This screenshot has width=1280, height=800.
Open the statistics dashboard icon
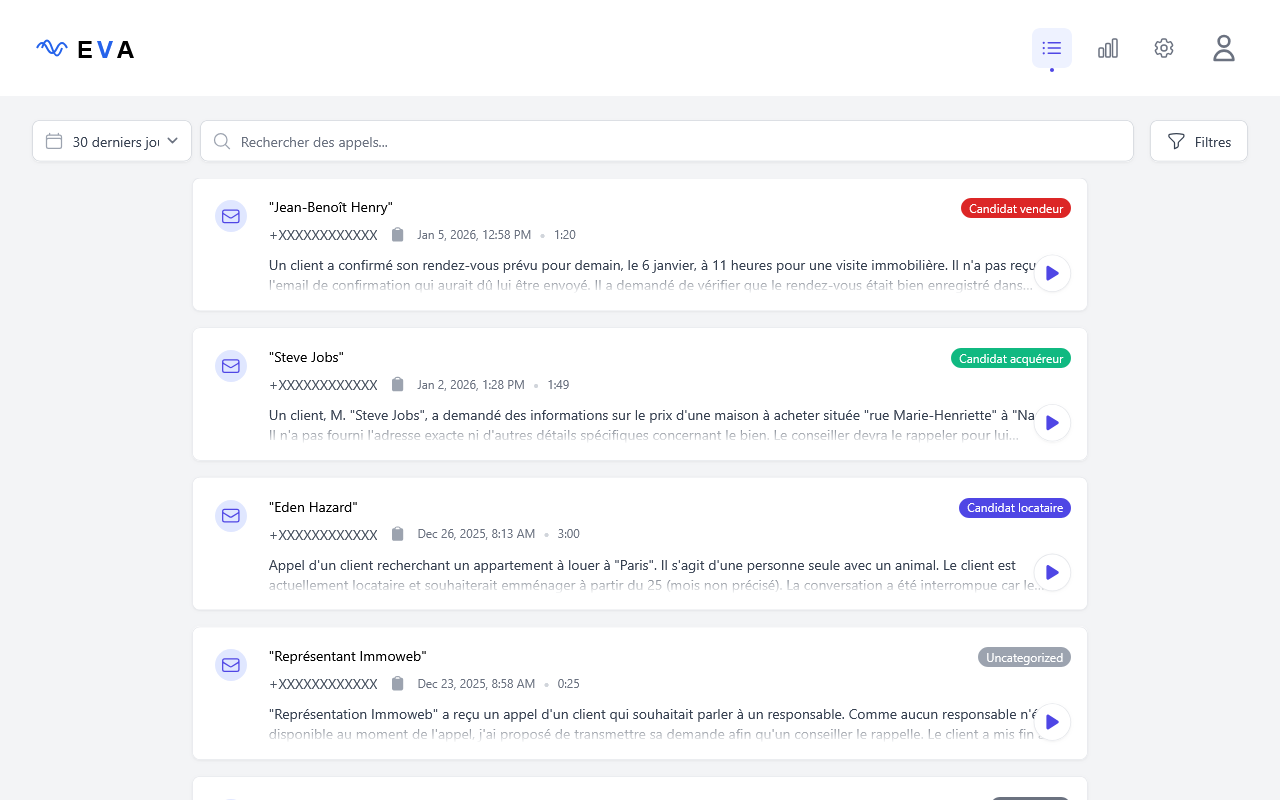pyautogui.click(x=1108, y=47)
